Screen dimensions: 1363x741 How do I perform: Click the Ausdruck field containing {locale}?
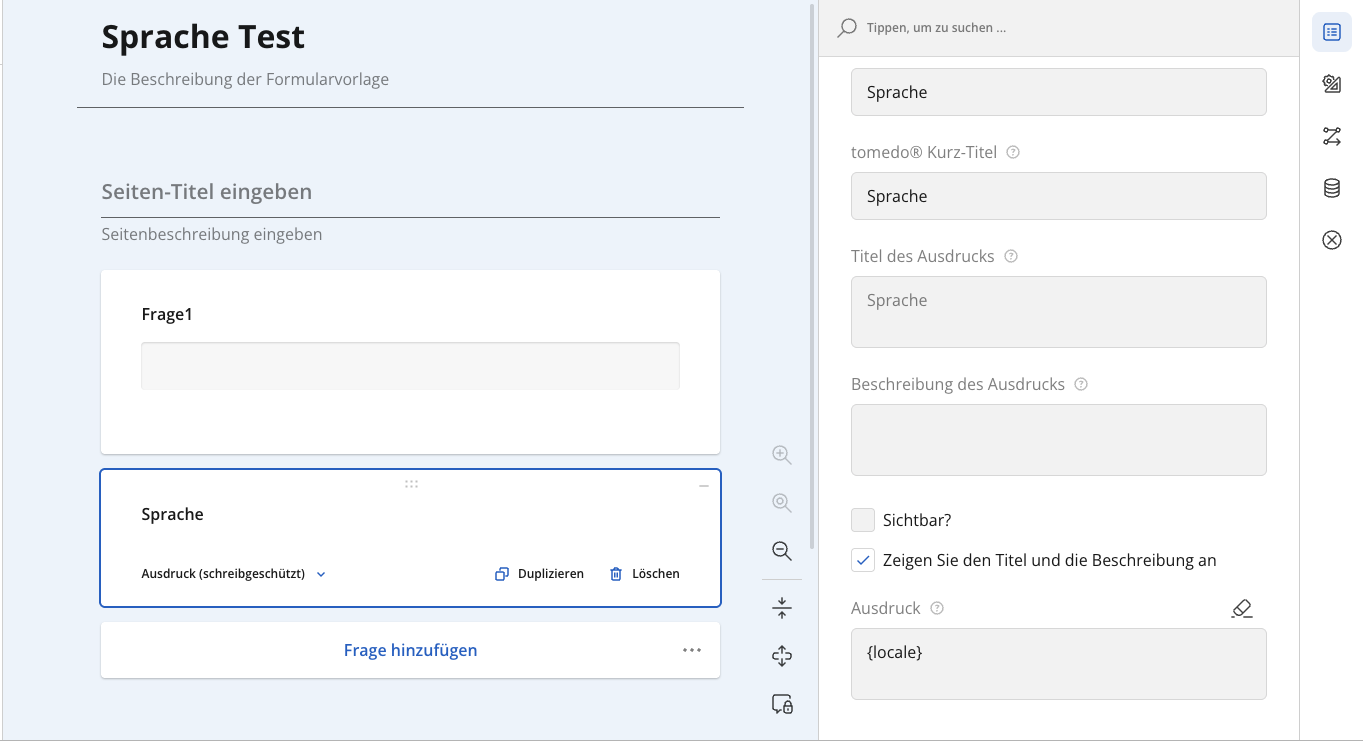(x=1059, y=664)
